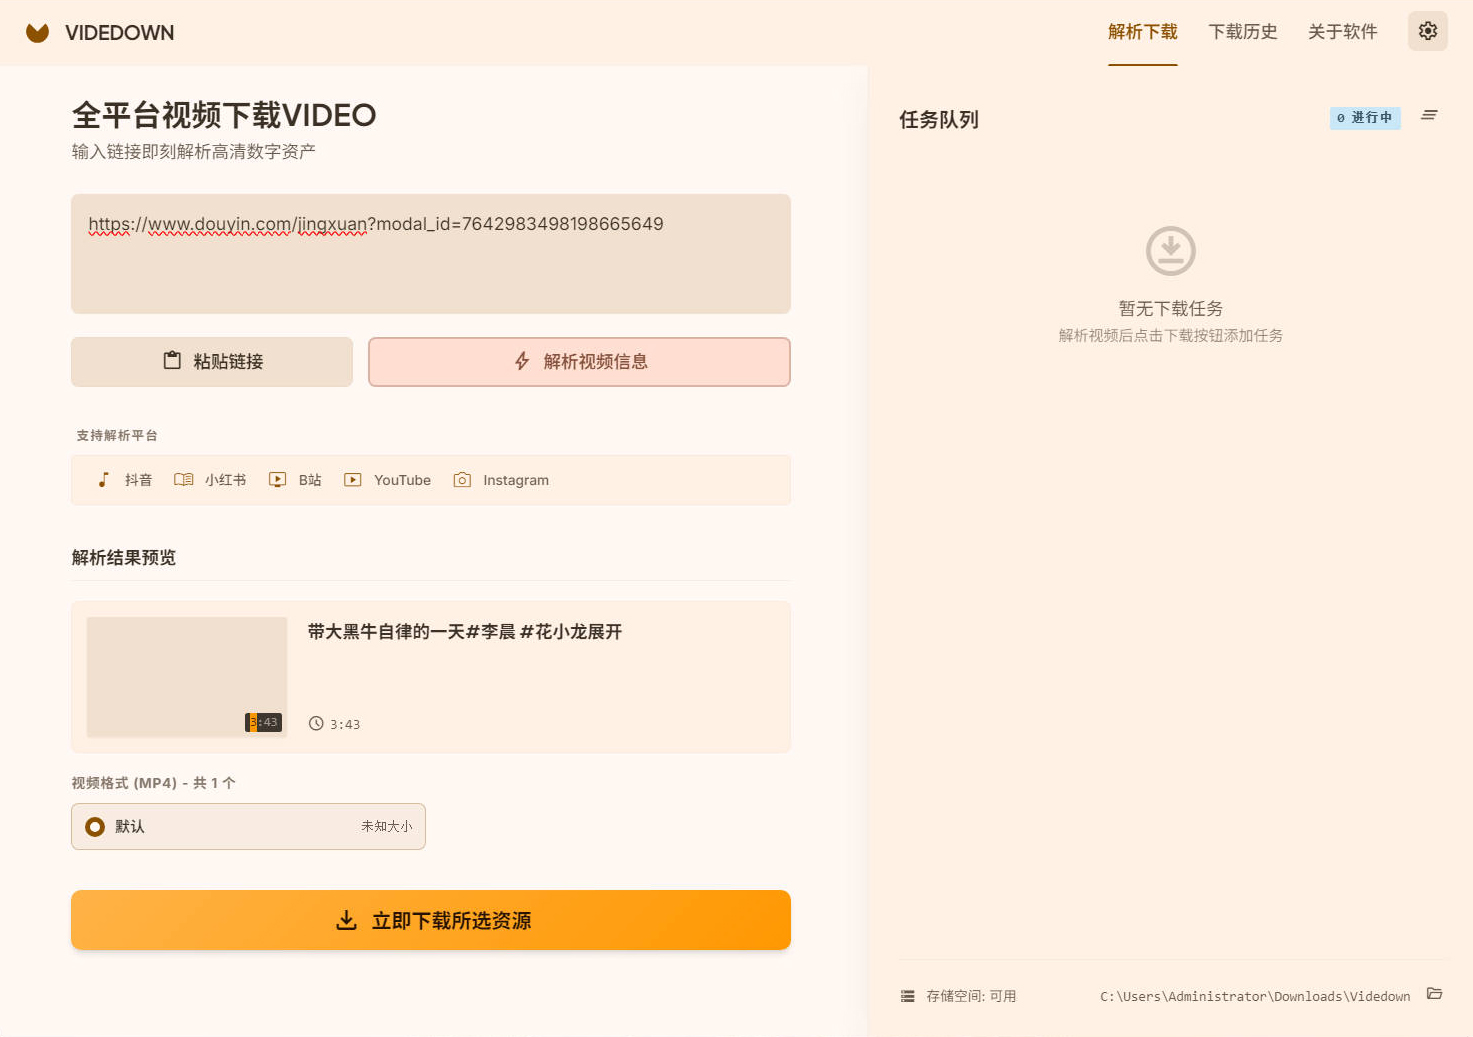
Task: Click the 0 进行中 status badge
Action: pos(1365,118)
